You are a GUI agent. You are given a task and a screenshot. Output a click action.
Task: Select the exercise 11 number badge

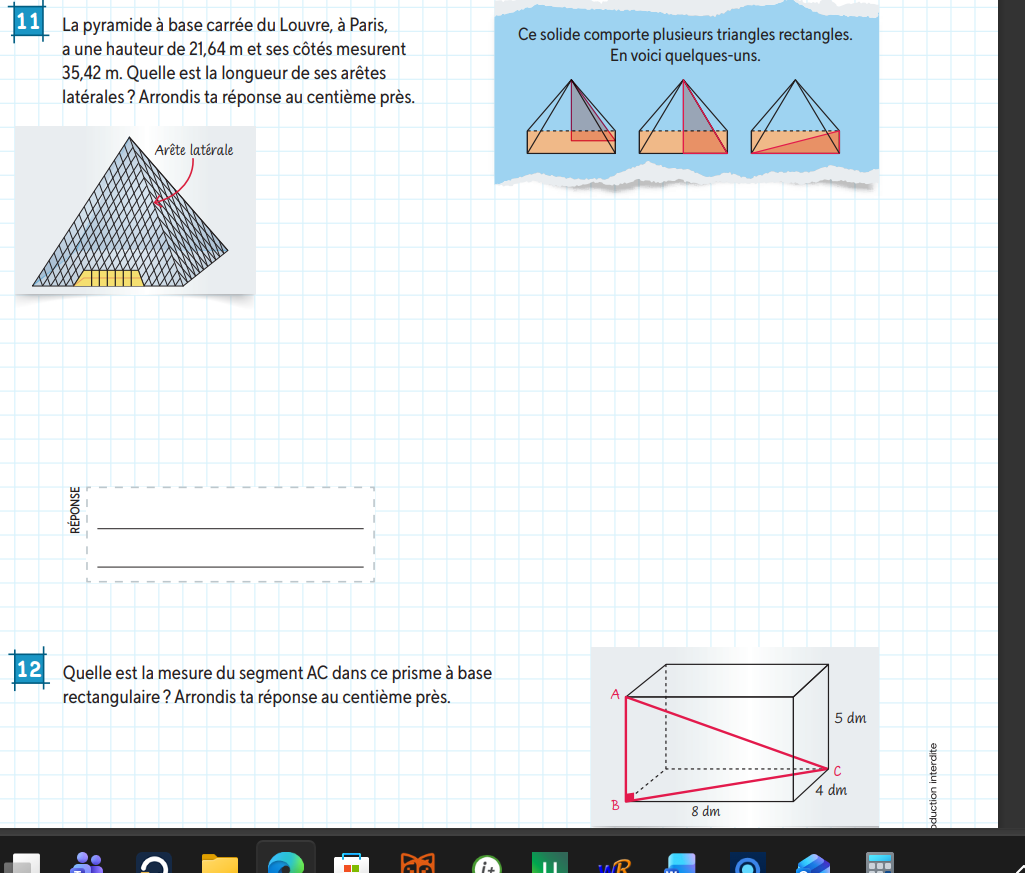point(28,24)
